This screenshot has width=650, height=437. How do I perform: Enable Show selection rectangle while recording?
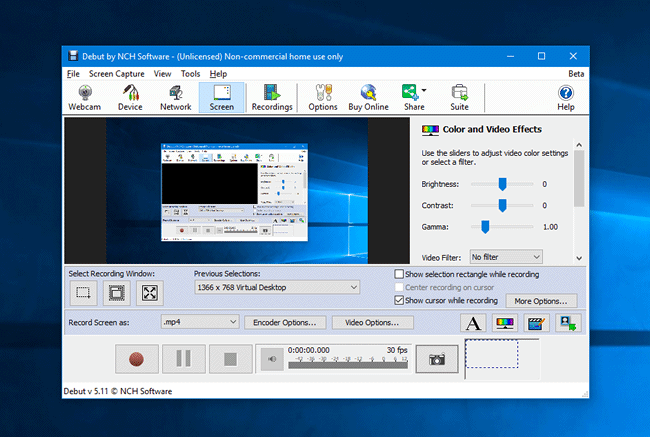click(399, 274)
